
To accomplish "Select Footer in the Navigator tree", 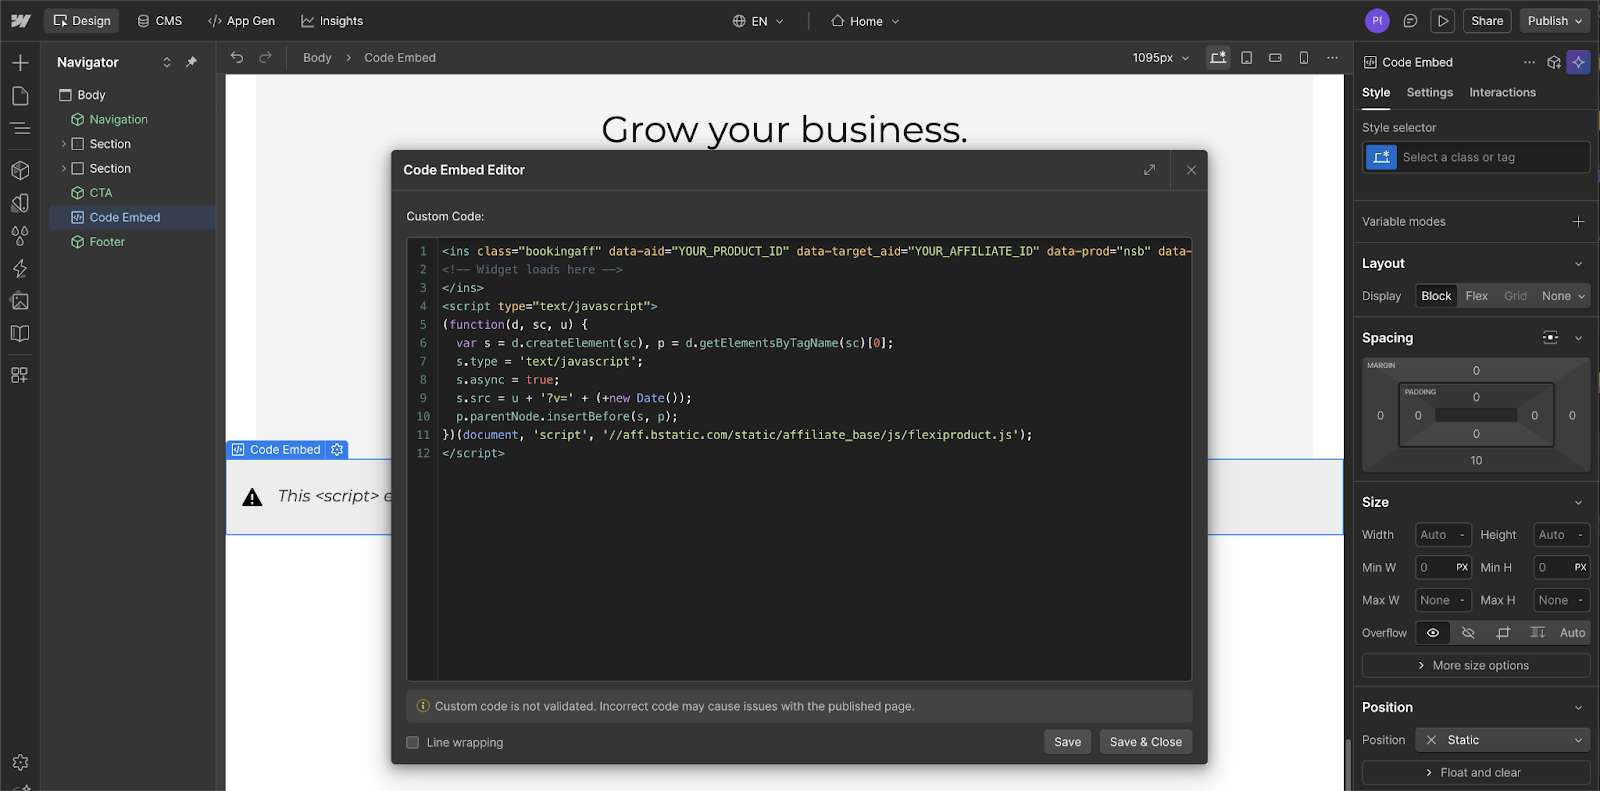I will pyautogui.click(x=107, y=242).
